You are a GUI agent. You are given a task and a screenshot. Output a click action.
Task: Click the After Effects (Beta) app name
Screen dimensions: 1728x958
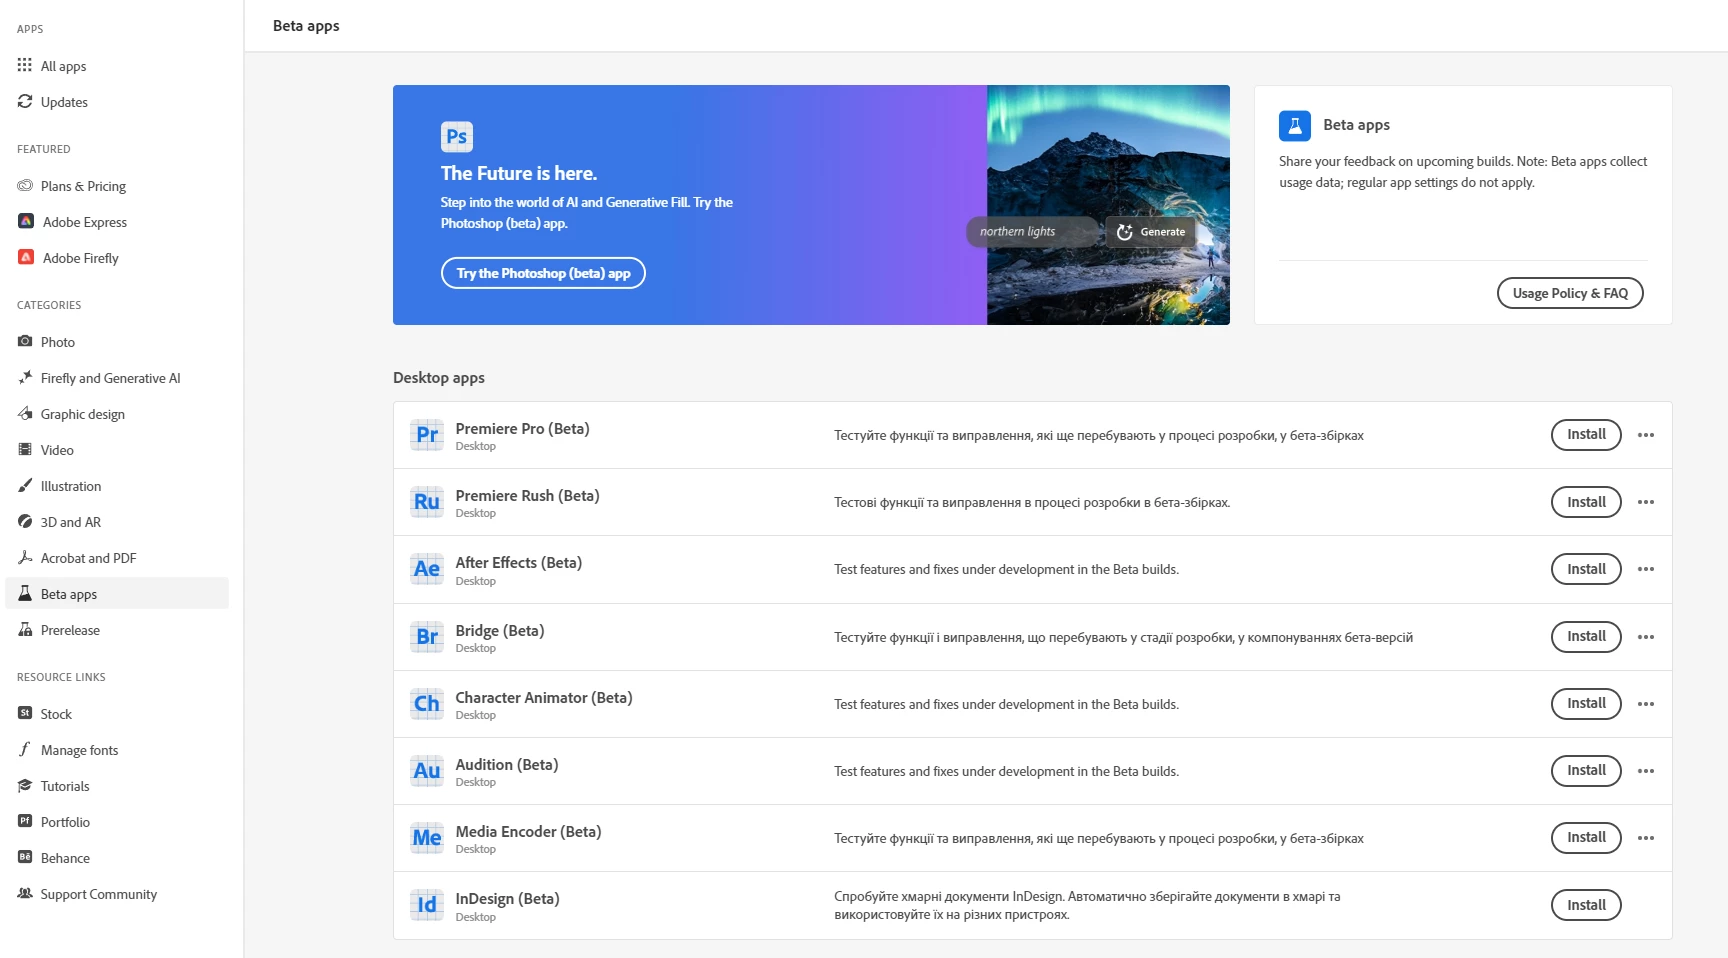coord(519,563)
